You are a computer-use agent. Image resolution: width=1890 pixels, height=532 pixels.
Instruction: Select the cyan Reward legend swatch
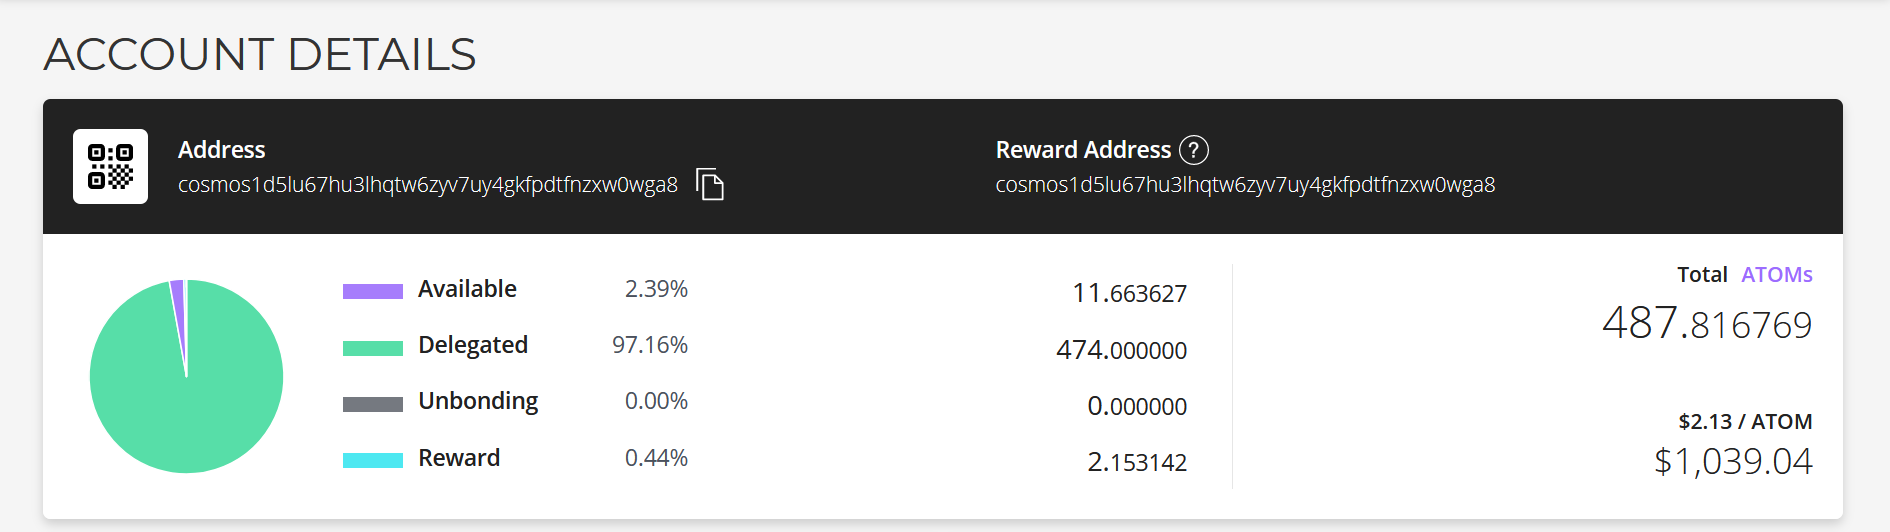click(373, 460)
